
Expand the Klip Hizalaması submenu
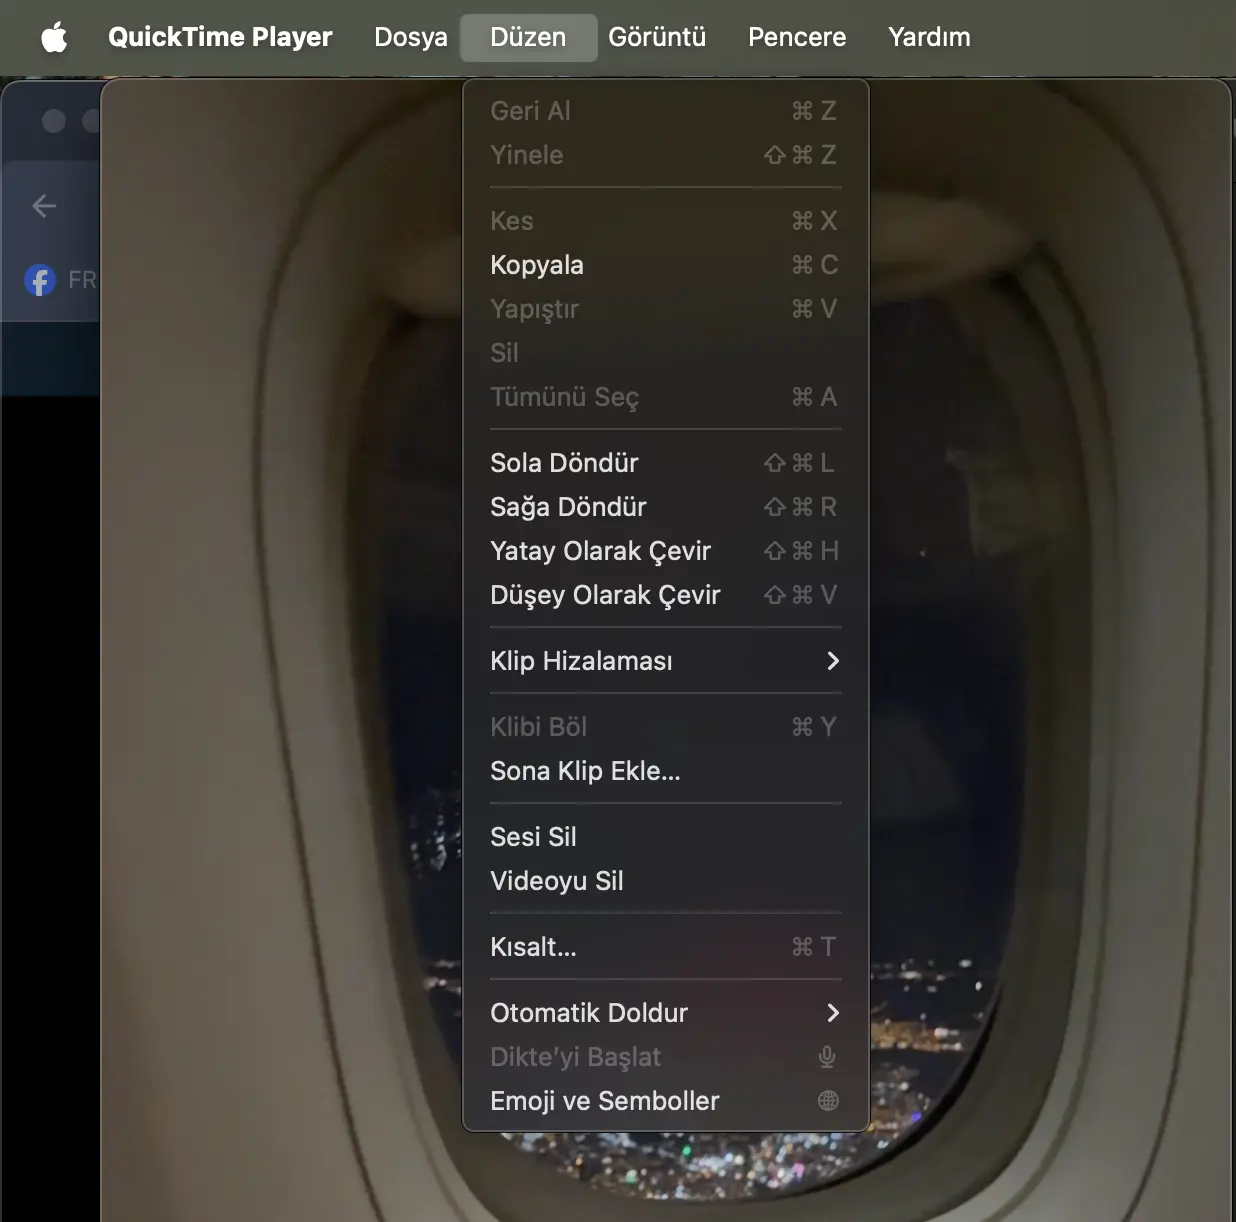(665, 661)
